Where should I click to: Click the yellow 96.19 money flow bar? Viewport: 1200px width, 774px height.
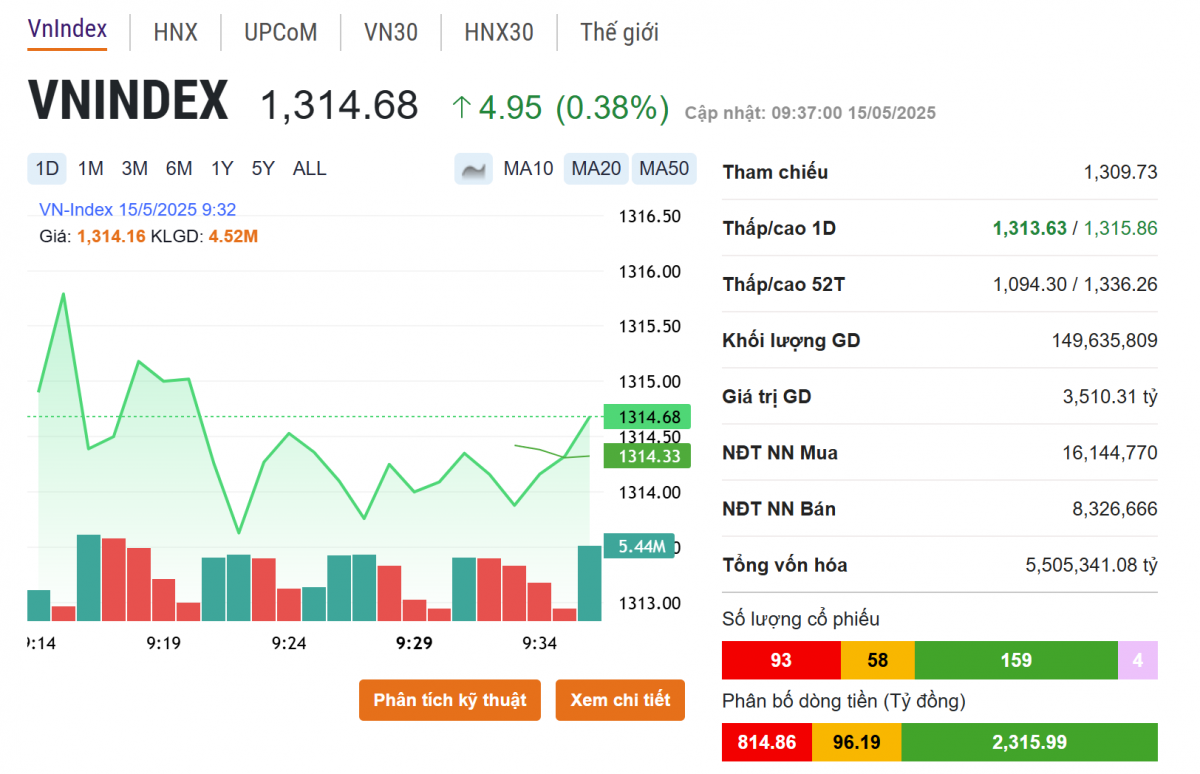click(x=856, y=742)
